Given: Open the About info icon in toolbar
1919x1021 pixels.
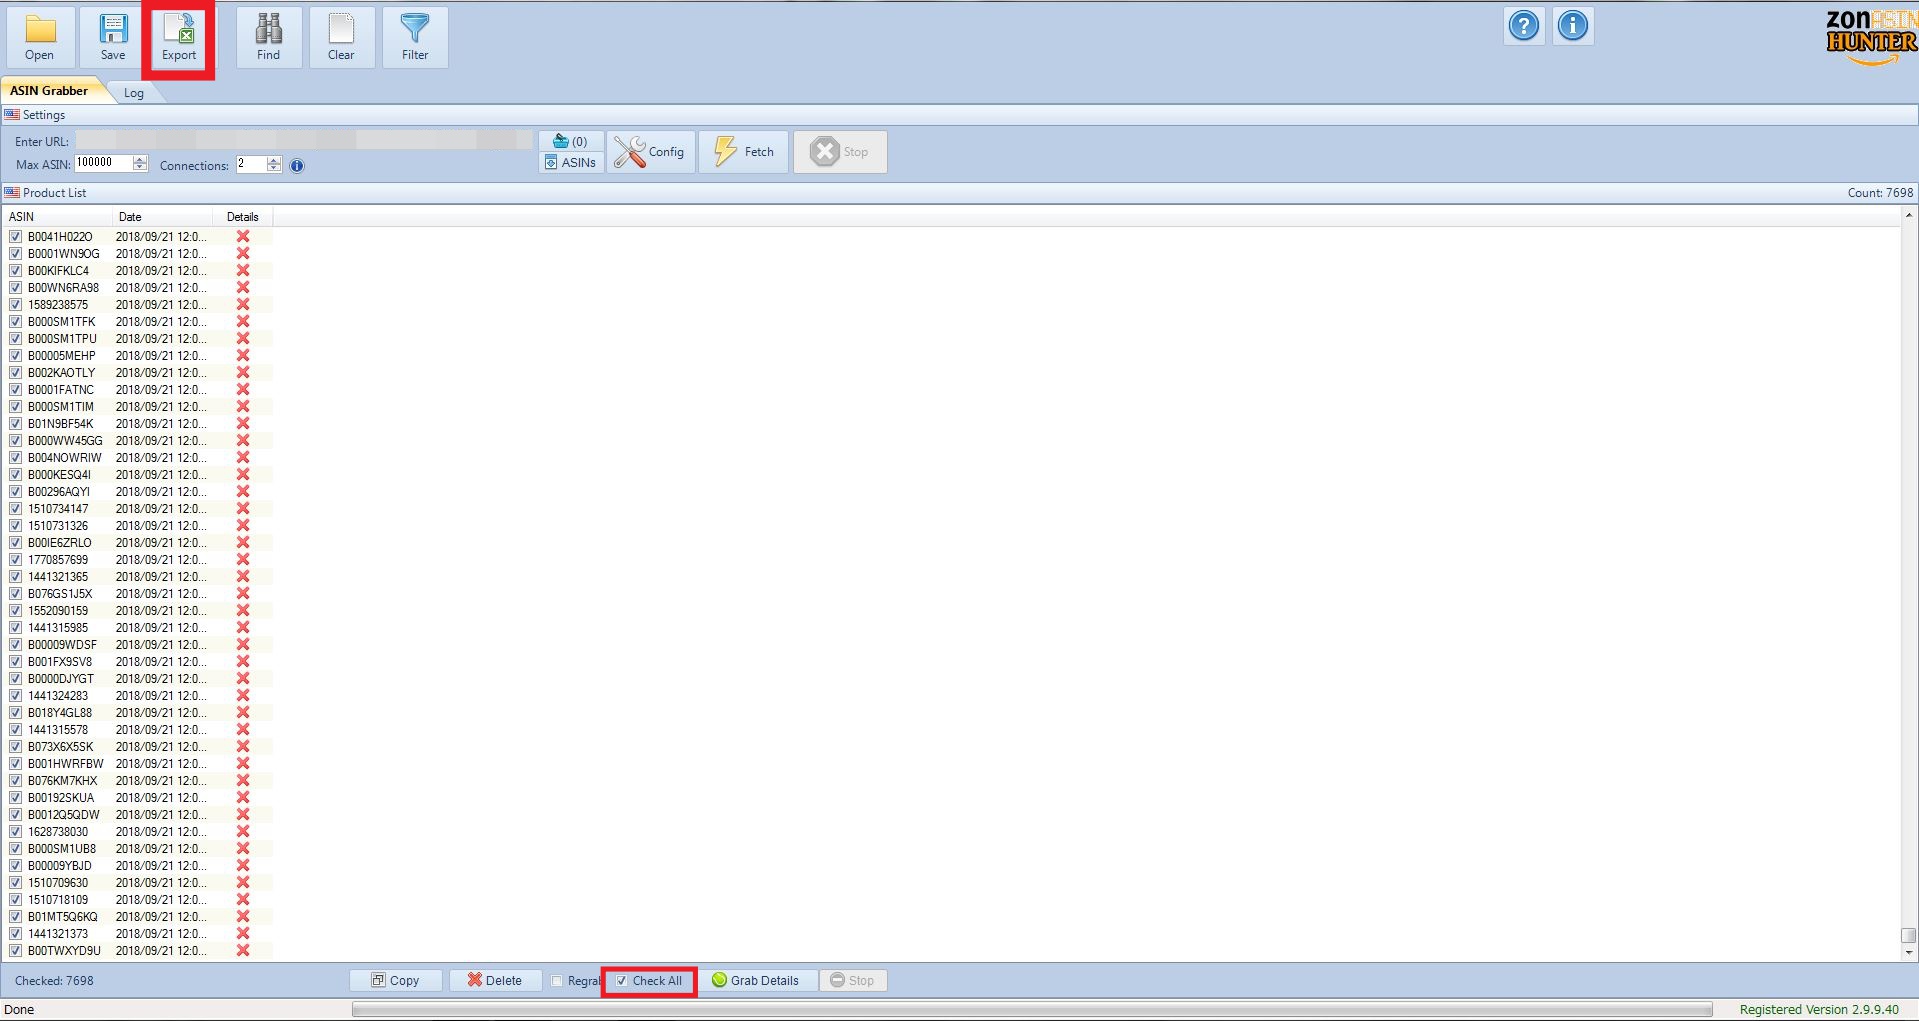Looking at the screenshot, I should [1572, 26].
